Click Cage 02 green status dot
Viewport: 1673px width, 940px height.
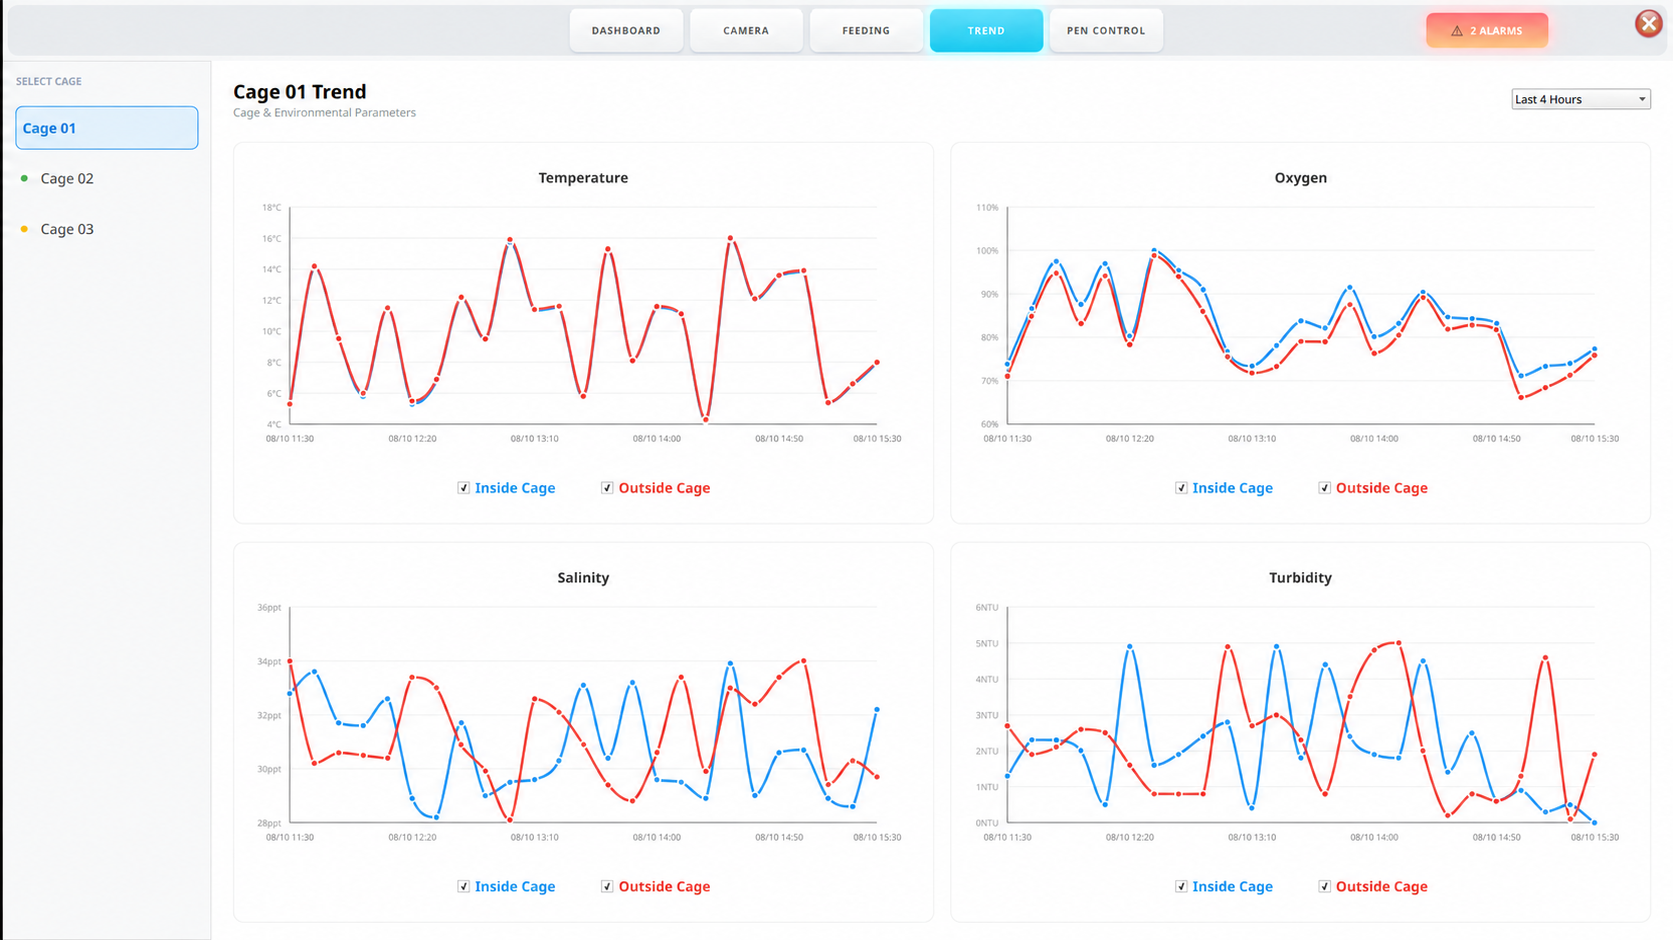coord(24,178)
